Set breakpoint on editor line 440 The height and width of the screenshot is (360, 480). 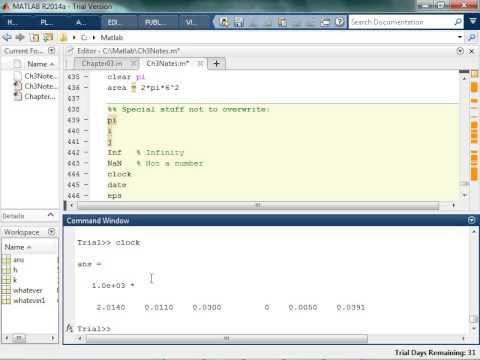(86, 131)
